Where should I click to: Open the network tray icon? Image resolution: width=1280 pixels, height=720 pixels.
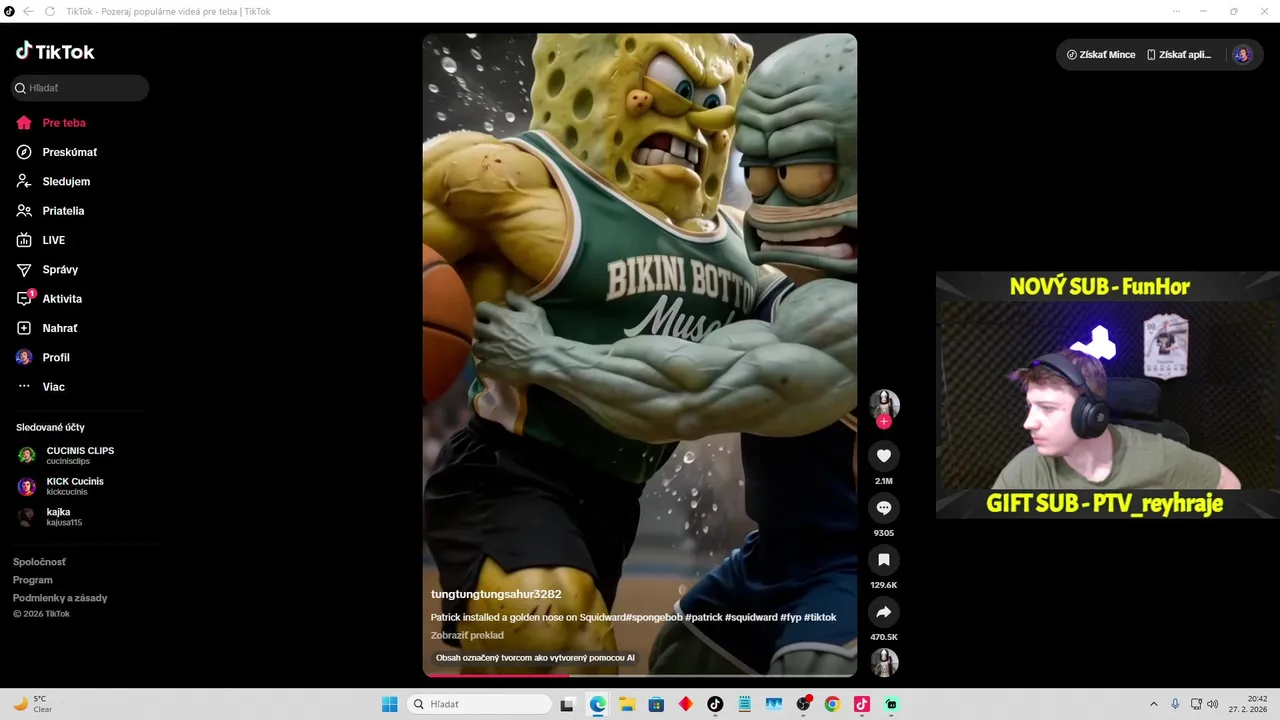coord(1196,704)
